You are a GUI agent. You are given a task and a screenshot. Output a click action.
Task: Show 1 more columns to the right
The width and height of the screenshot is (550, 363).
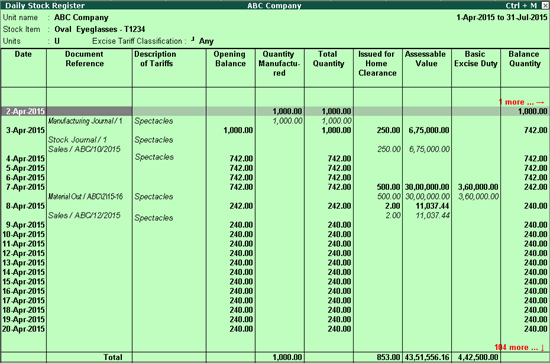(522, 102)
